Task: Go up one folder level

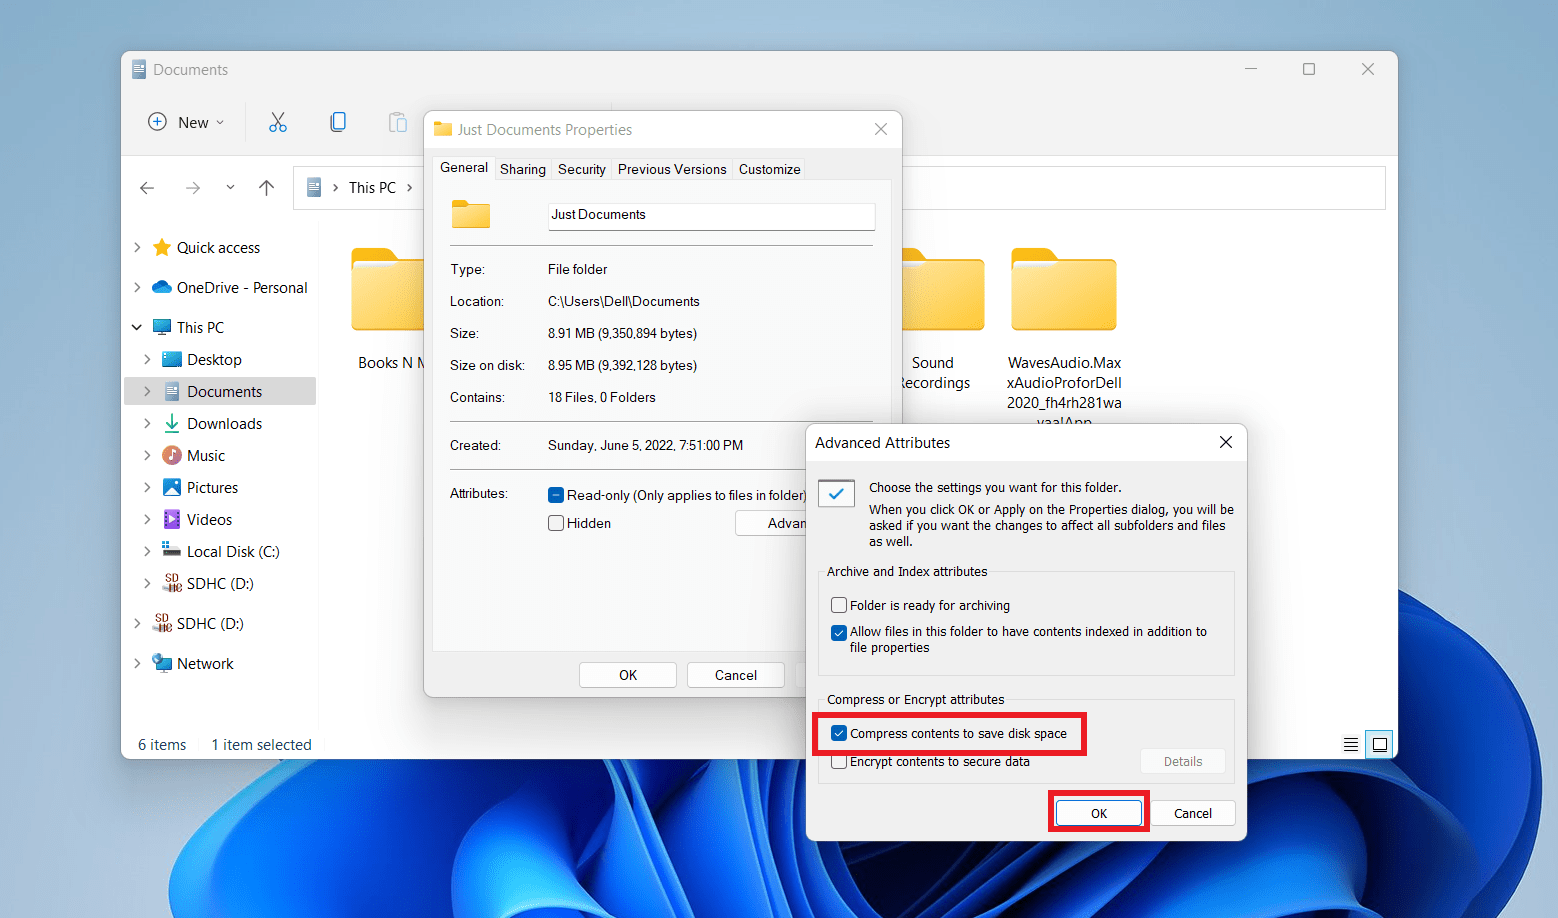Action: coord(266,188)
